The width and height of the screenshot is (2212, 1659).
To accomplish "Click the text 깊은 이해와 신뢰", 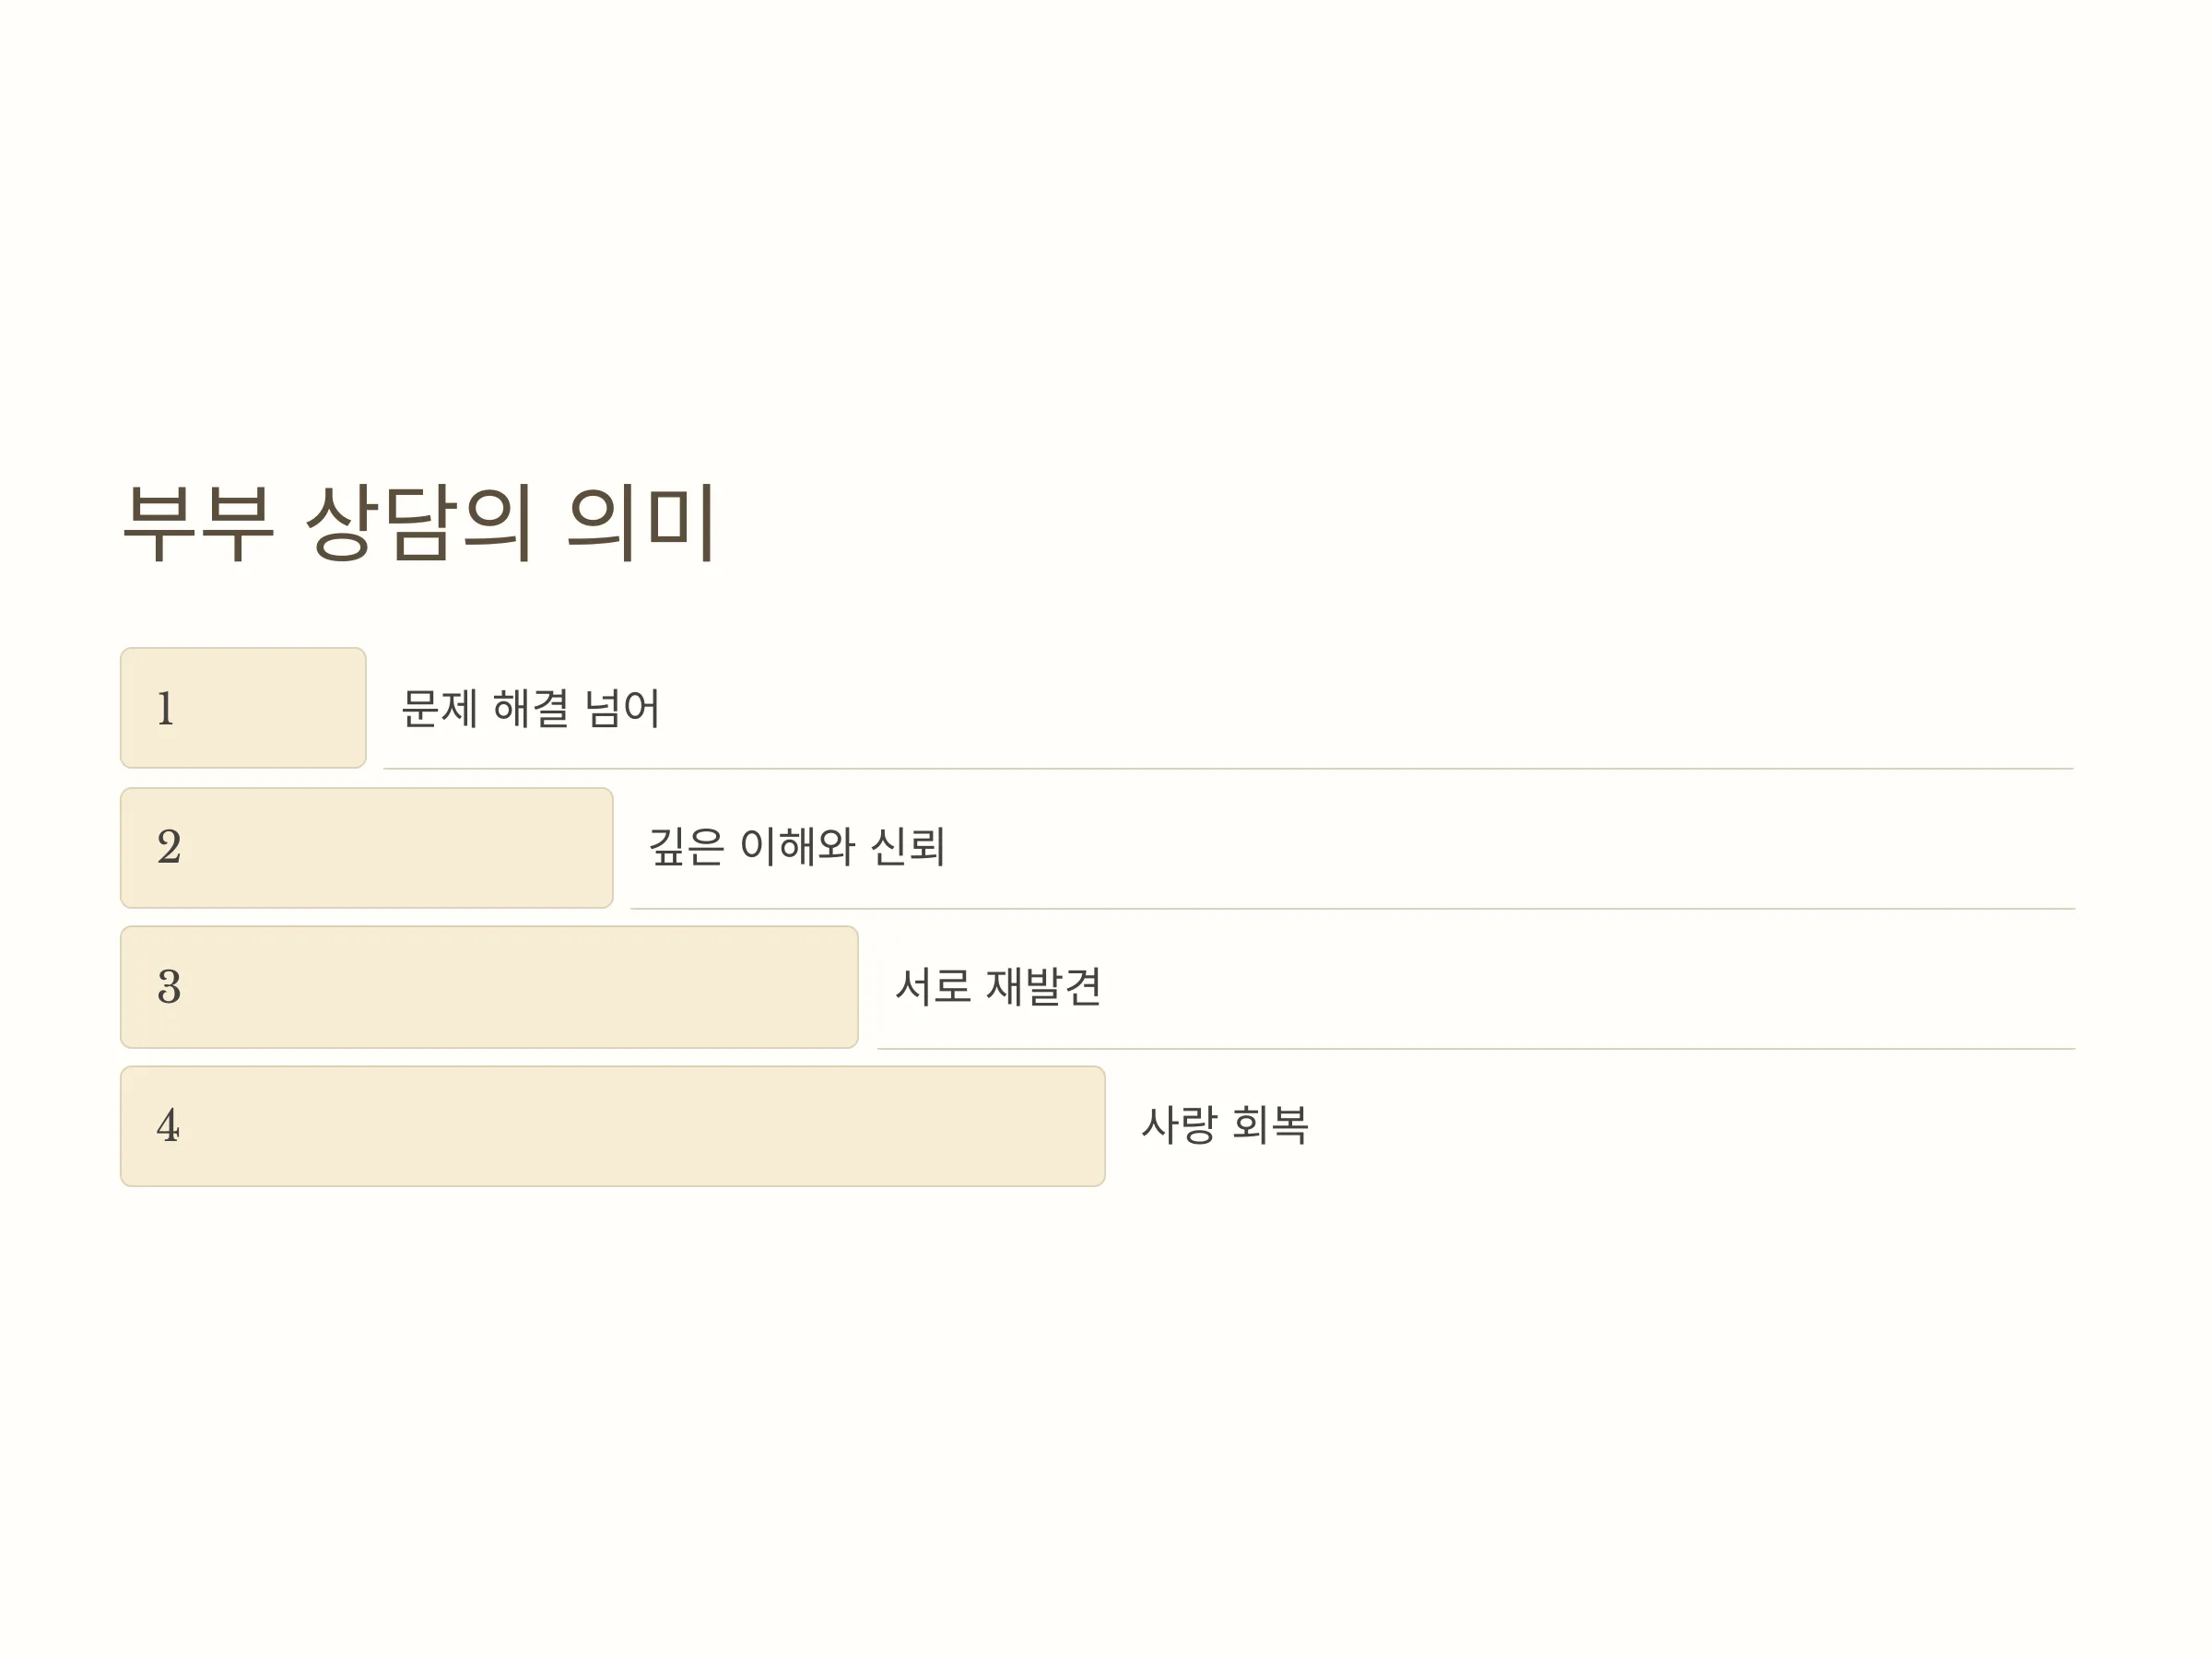I will [x=796, y=847].
